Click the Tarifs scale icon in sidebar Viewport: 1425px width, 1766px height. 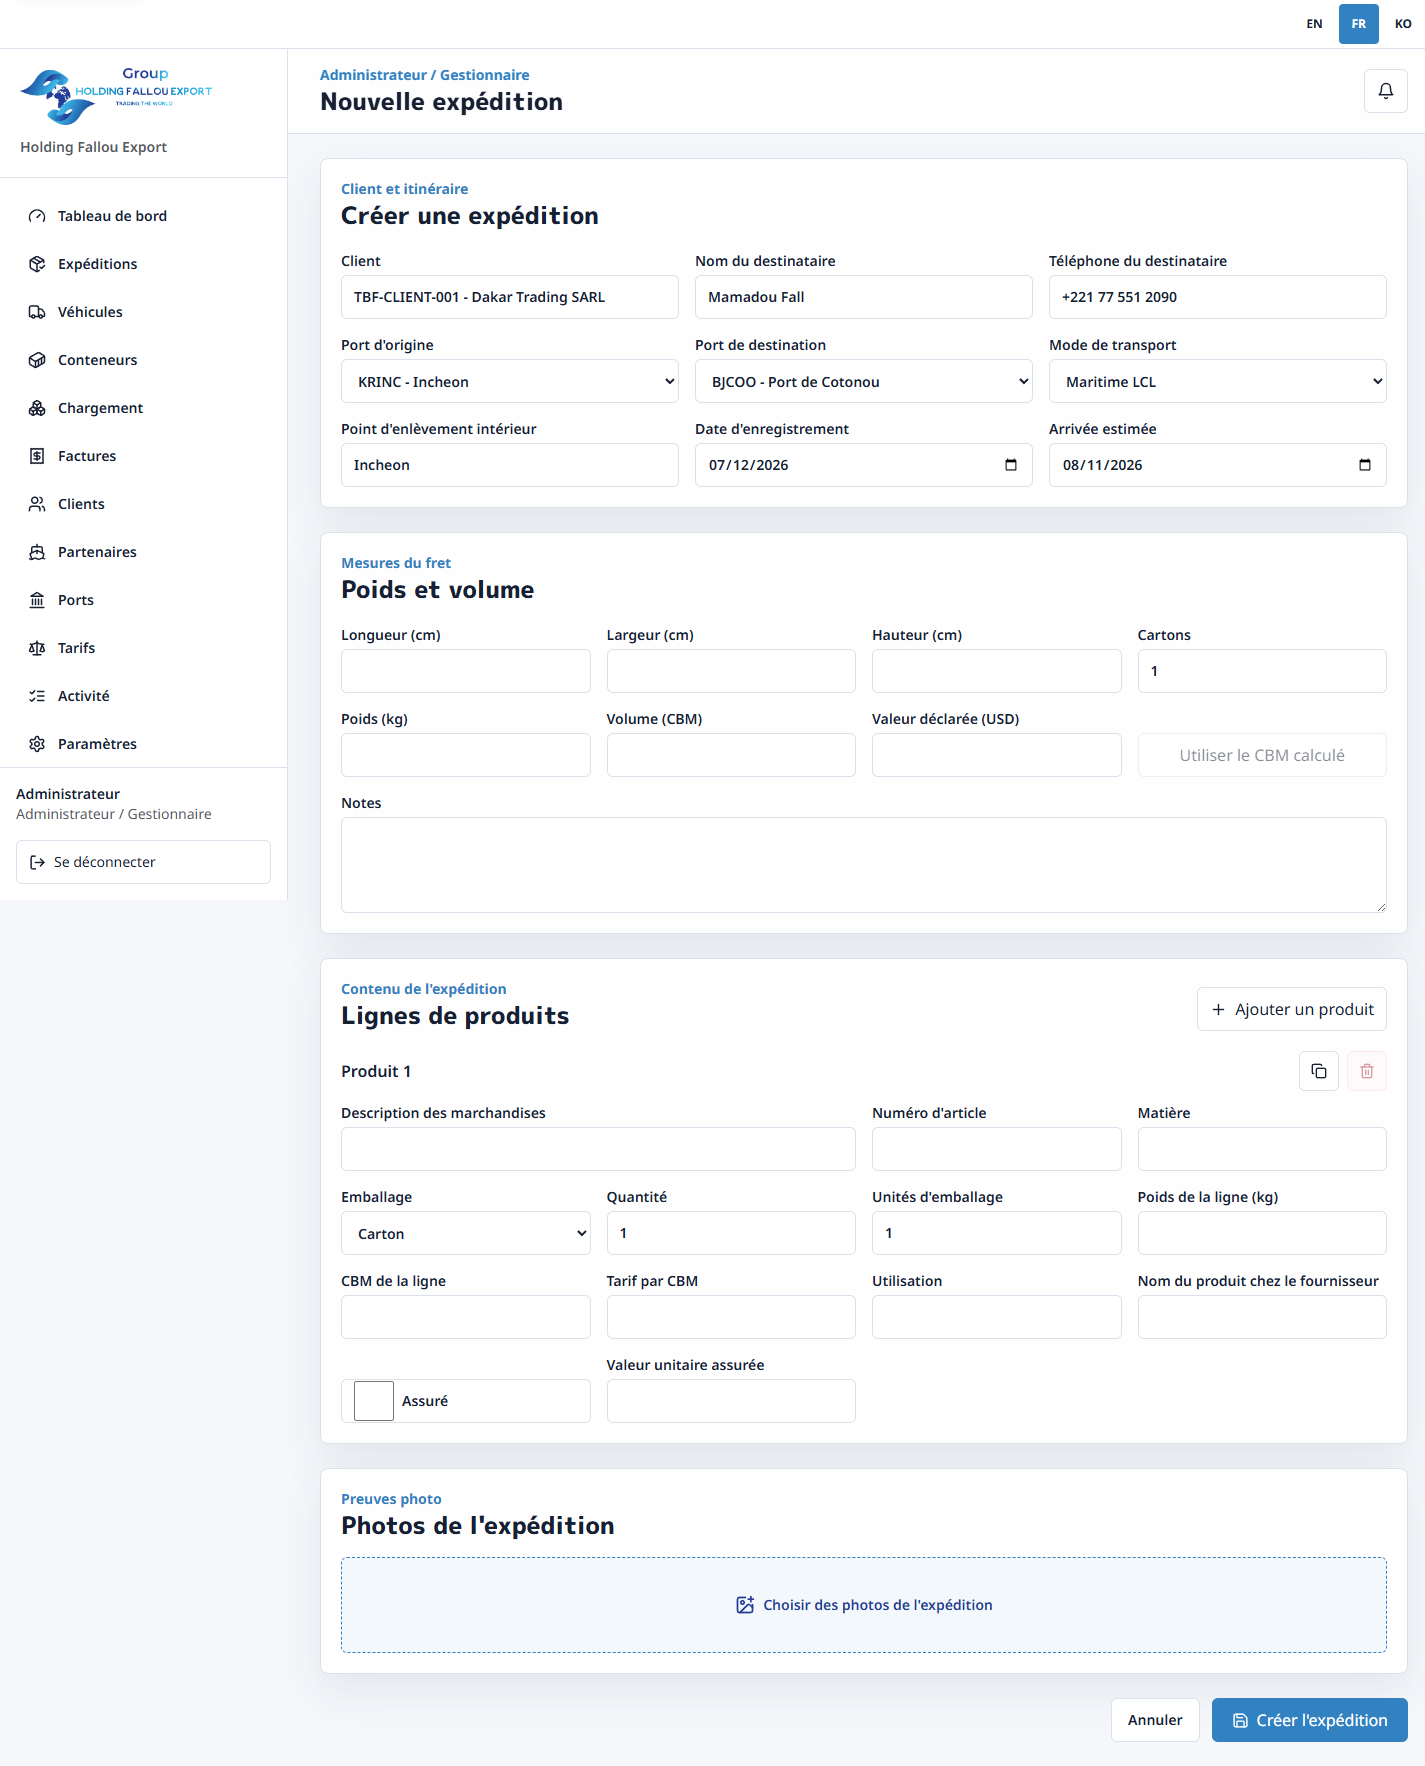point(37,648)
